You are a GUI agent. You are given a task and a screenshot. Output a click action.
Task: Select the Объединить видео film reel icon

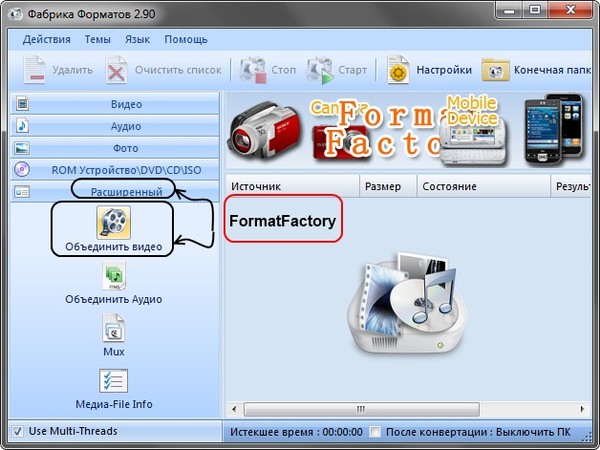113,222
